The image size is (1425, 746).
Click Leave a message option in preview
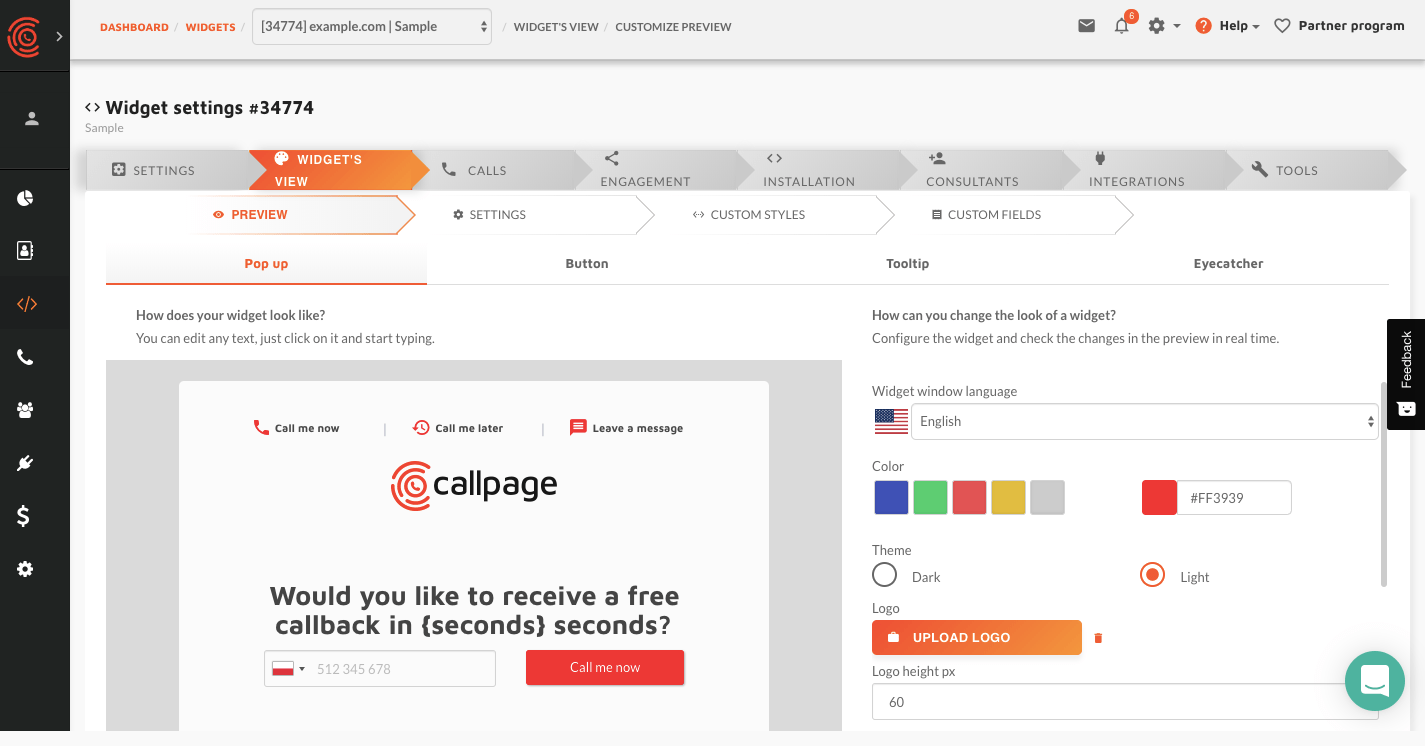[626, 428]
